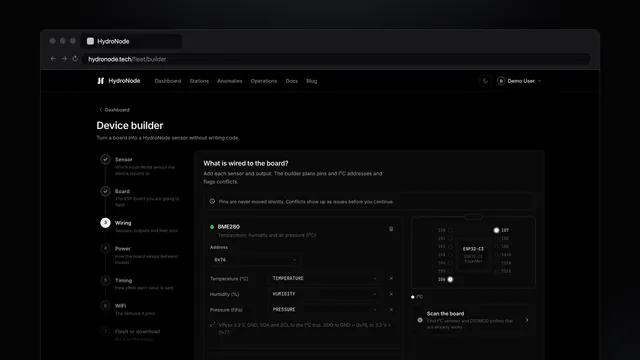Select pin IO0 on board diagram
640x360 pixels.
point(450,230)
